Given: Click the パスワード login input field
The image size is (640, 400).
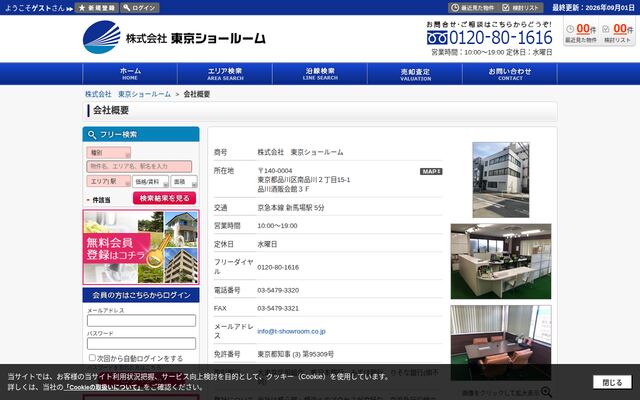Looking at the screenshot, I should (x=141, y=344).
